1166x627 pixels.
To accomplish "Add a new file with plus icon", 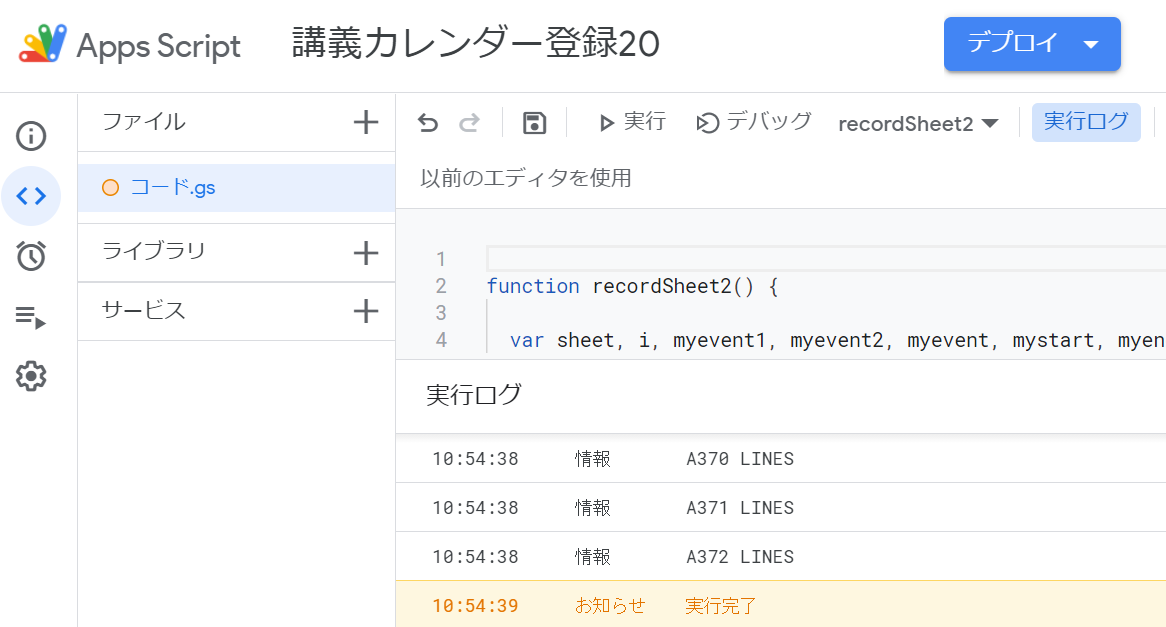I will click(x=365, y=122).
